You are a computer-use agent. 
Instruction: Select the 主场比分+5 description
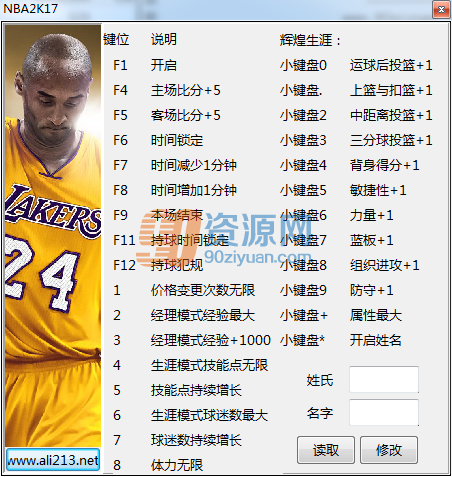coord(186,90)
